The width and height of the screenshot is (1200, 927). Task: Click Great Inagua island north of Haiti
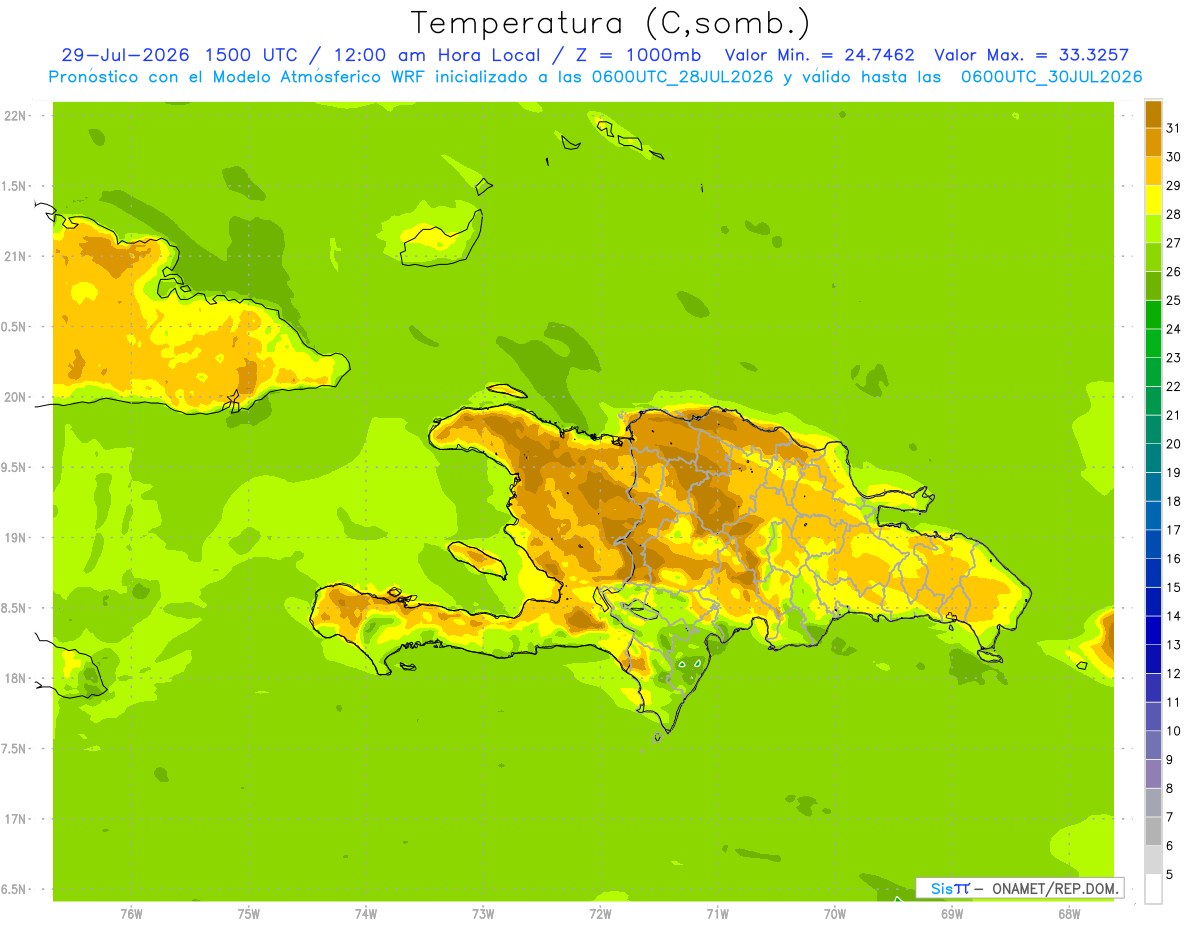(x=442, y=240)
